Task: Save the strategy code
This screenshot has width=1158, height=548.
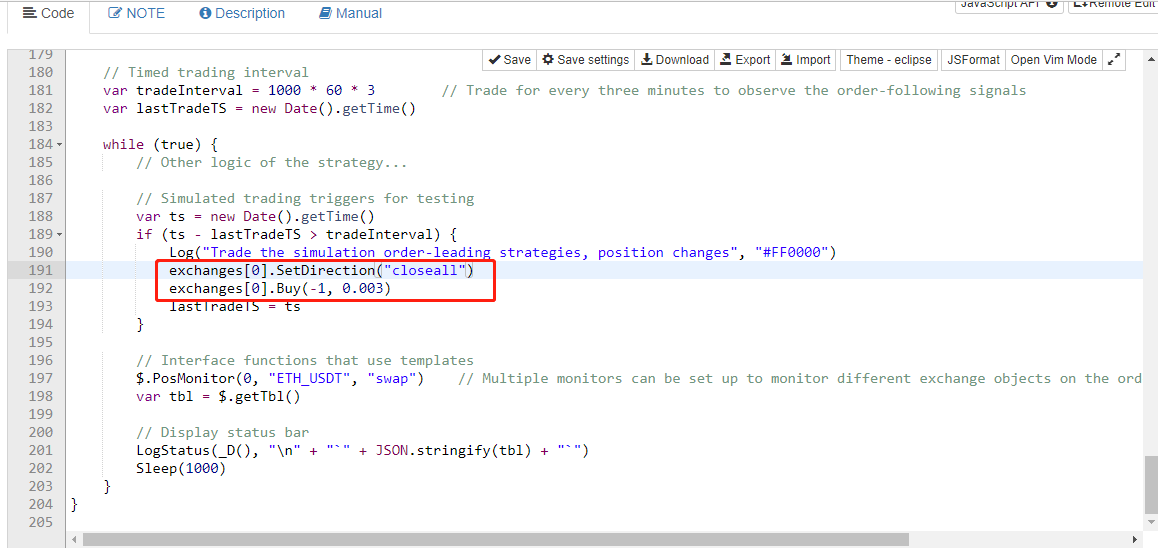Action: pos(509,60)
